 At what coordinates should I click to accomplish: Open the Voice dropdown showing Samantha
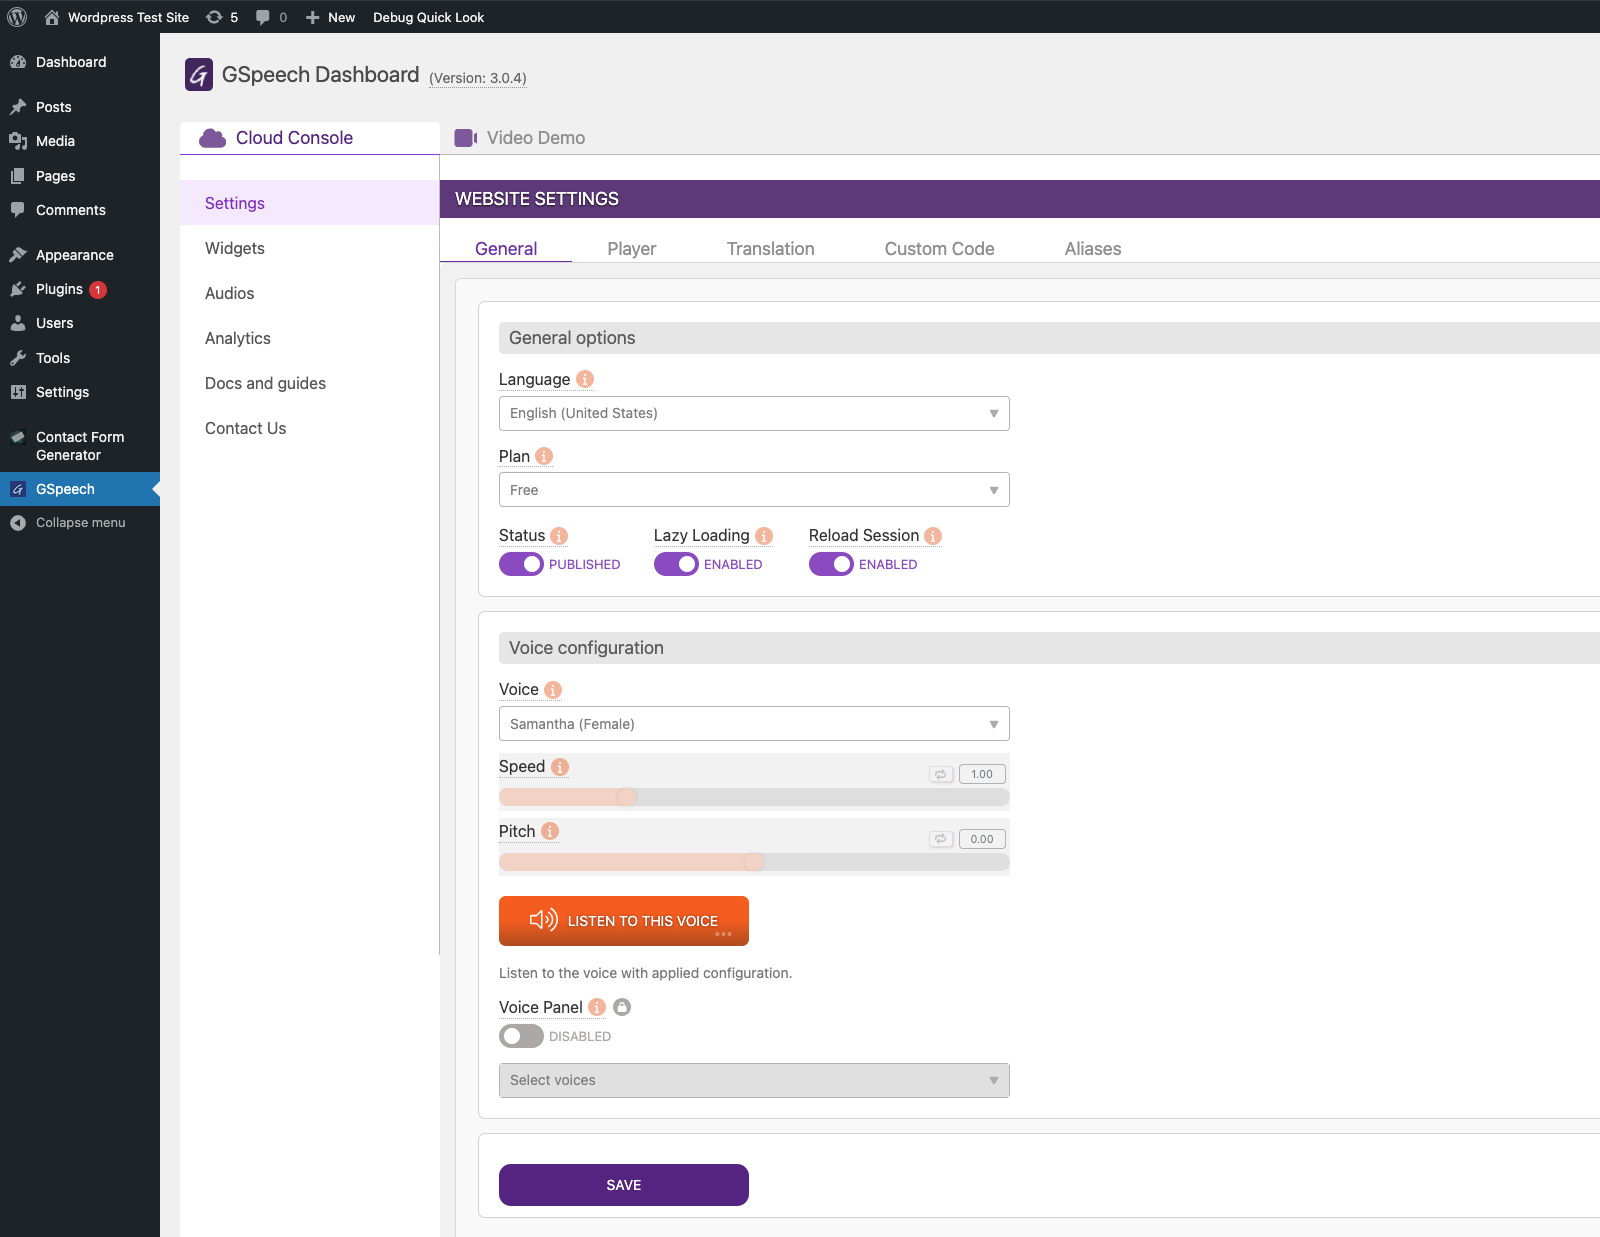754,724
